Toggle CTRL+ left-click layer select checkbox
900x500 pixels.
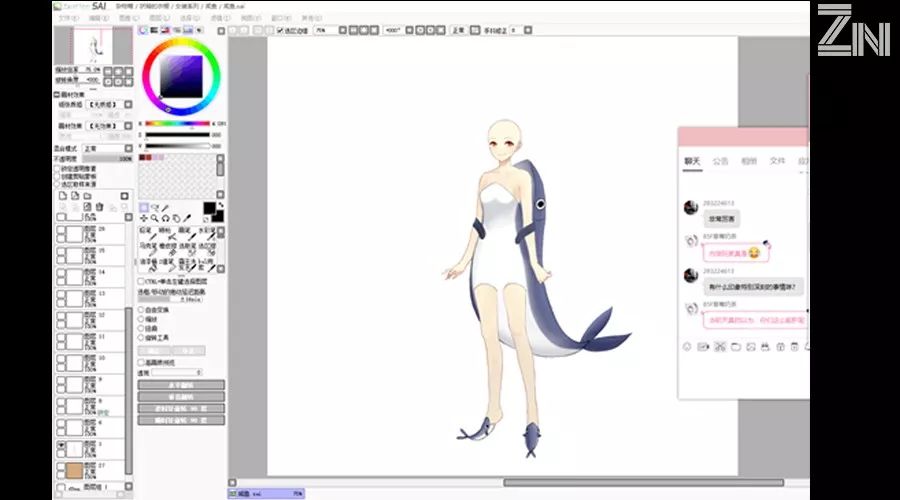click(141, 281)
